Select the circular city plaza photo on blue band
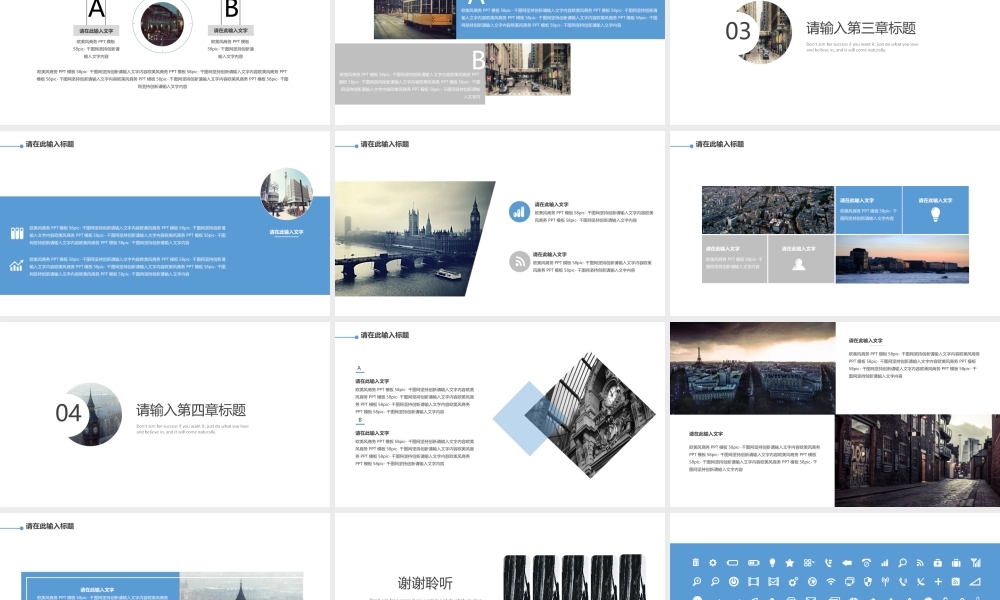The width and height of the screenshot is (1000, 600). 286,194
